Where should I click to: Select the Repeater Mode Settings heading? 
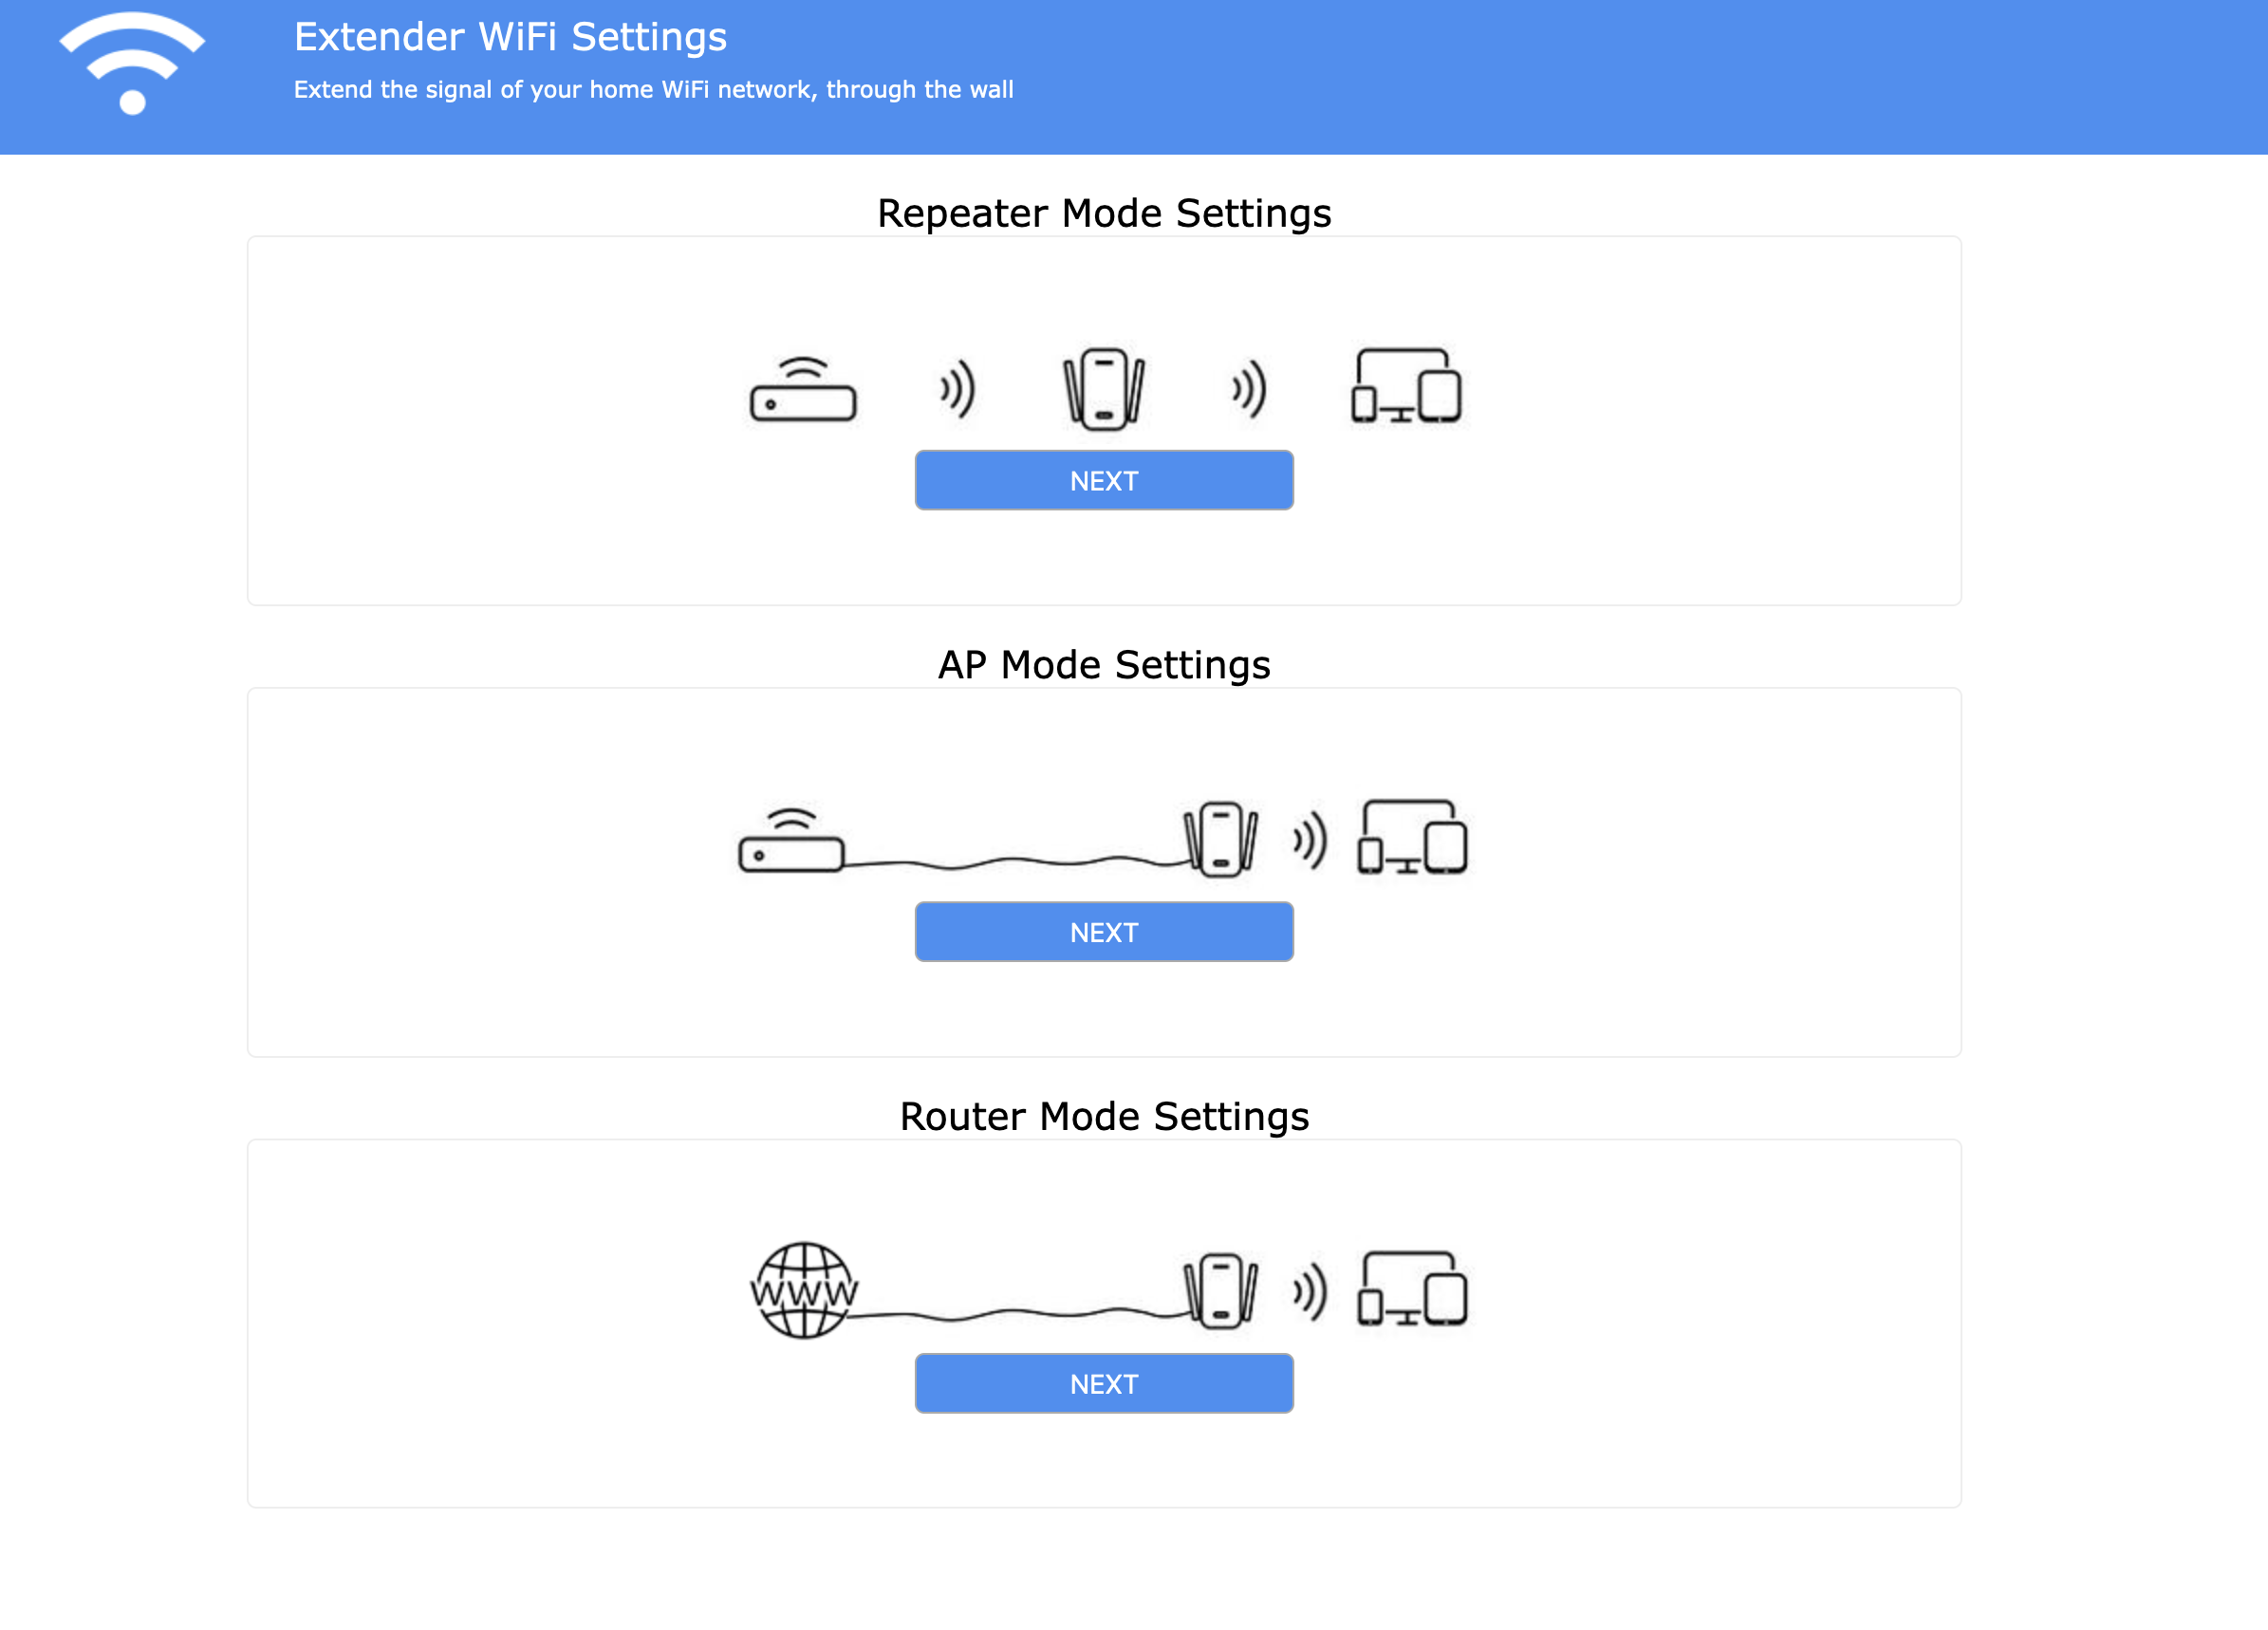coord(1104,213)
